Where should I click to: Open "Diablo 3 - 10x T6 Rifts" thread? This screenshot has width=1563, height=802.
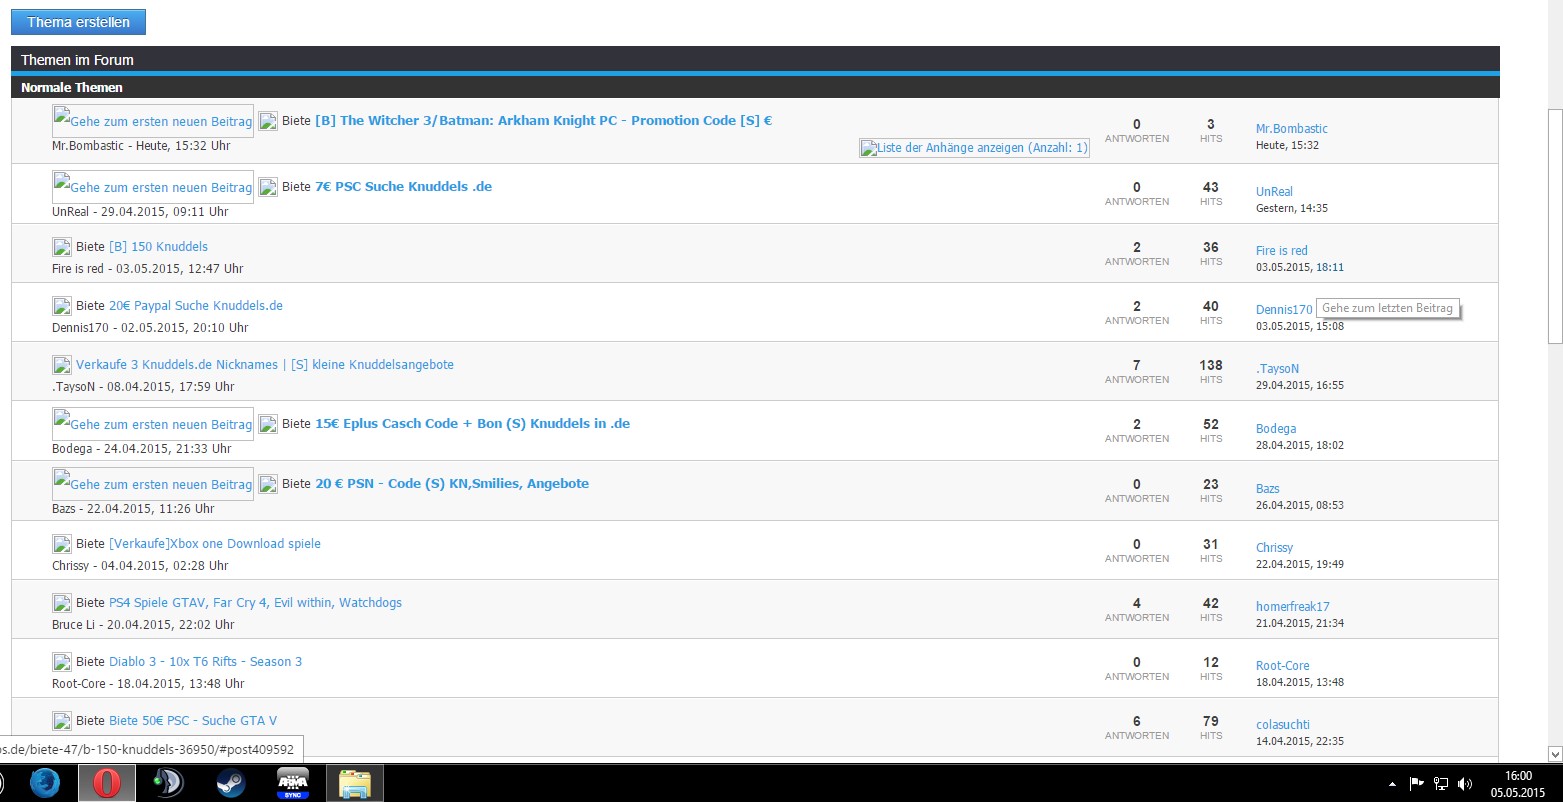[205, 662]
